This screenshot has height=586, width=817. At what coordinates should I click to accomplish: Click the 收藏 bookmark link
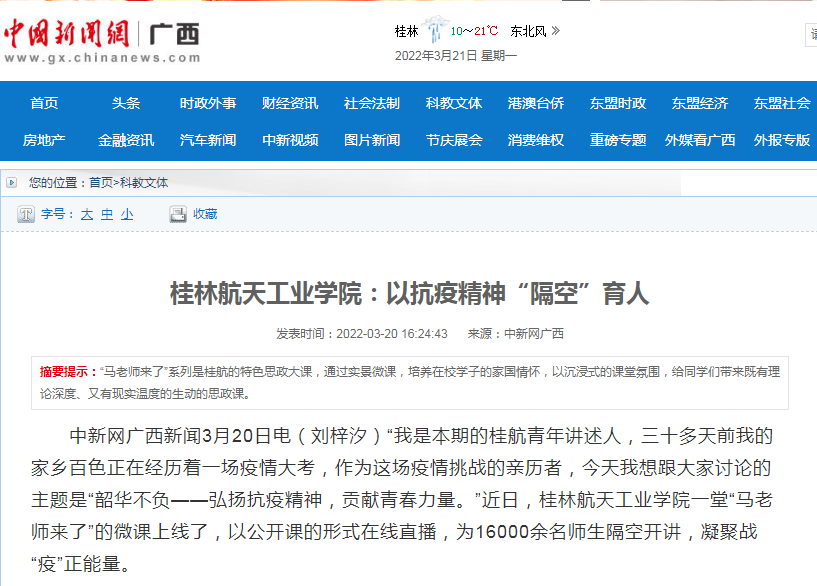pyautogui.click(x=205, y=214)
